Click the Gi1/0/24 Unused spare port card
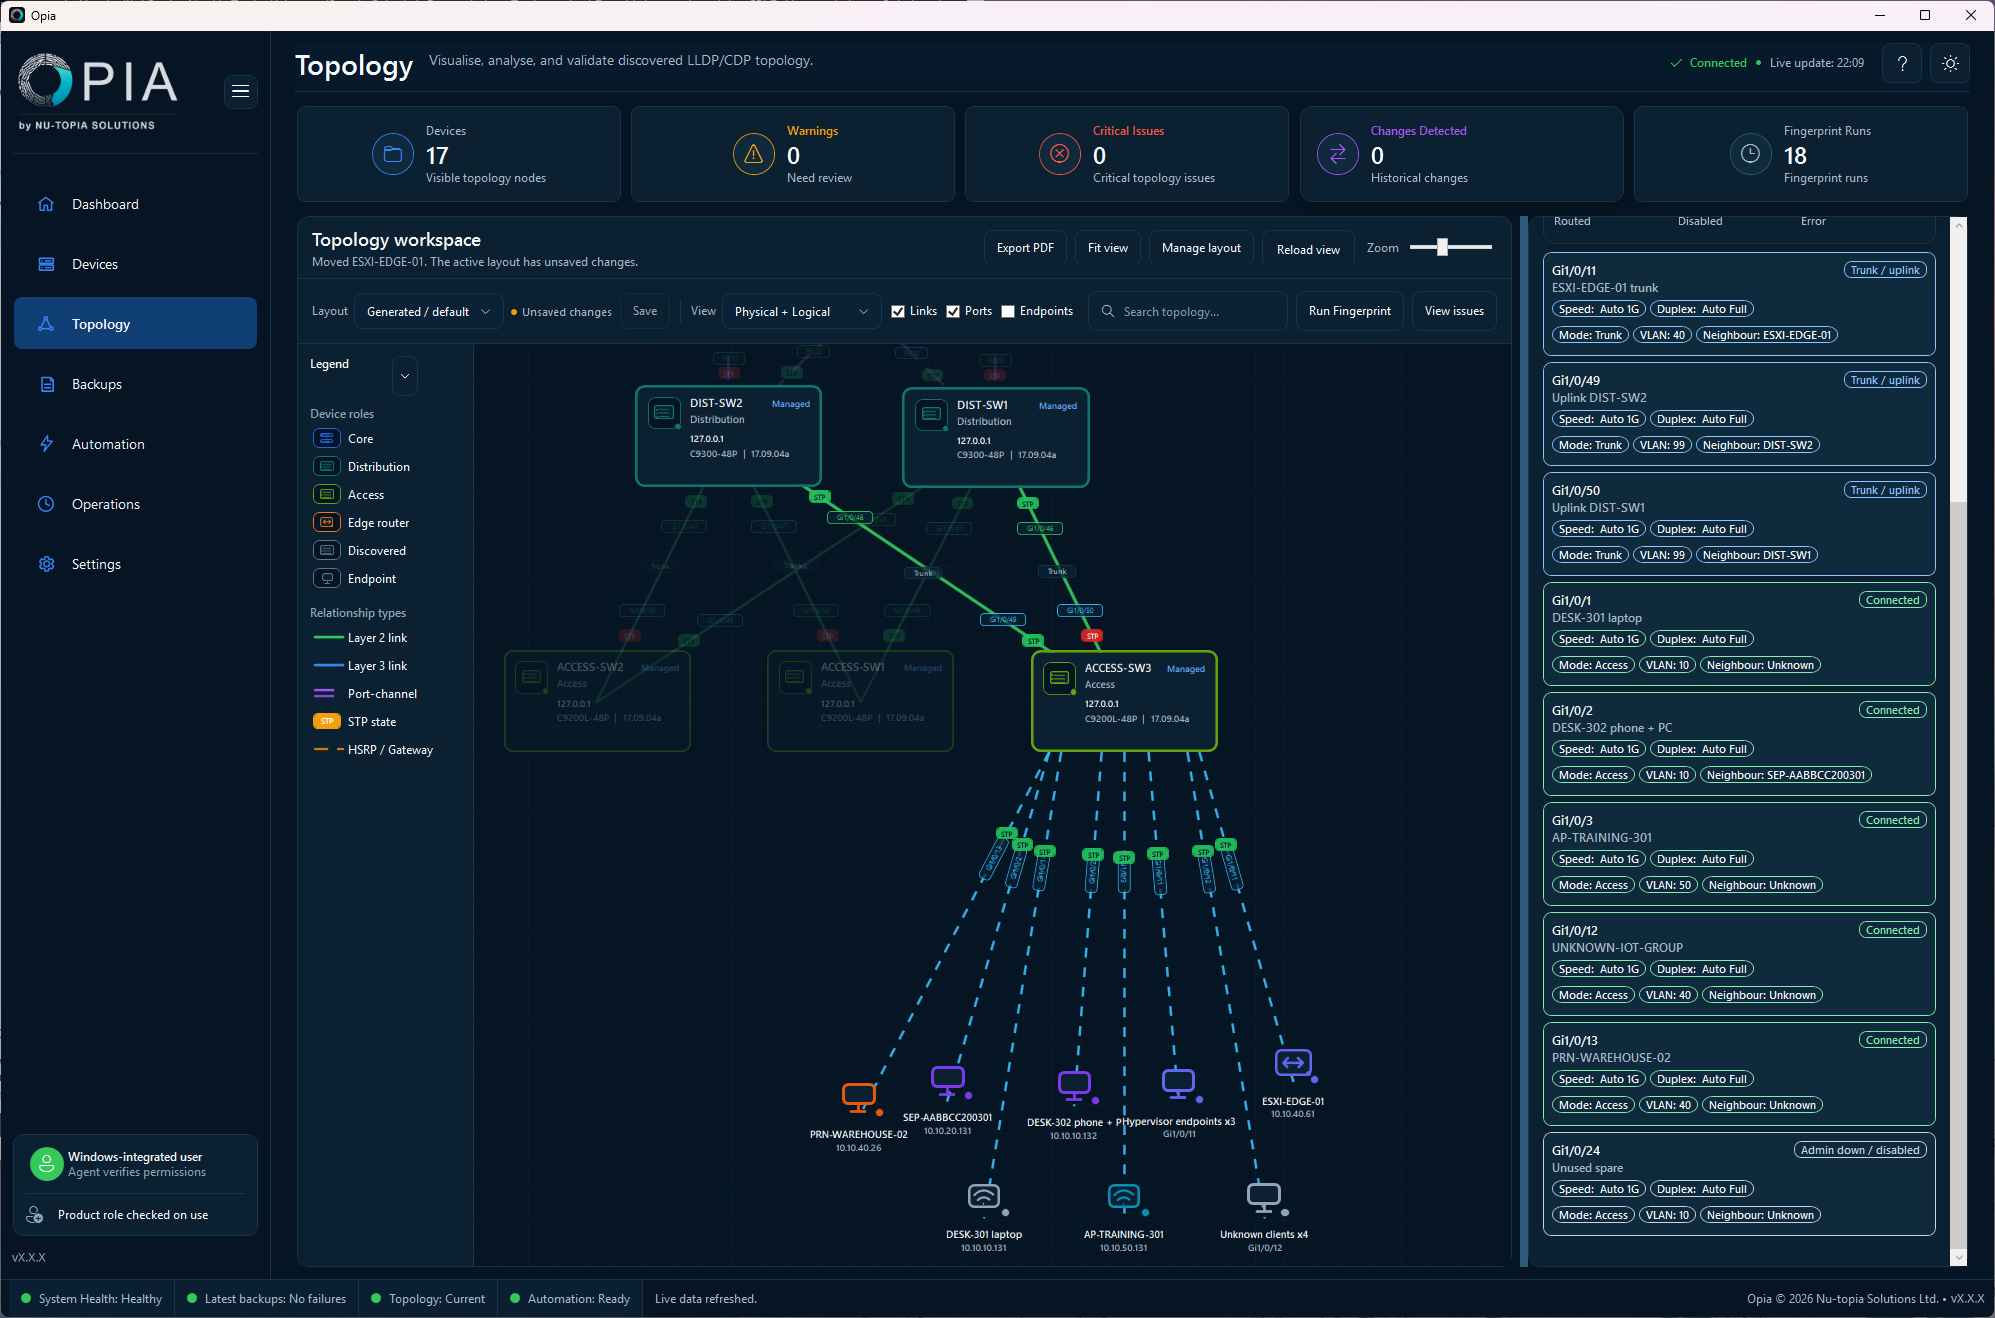The width and height of the screenshot is (1995, 1318). 1739,1183
